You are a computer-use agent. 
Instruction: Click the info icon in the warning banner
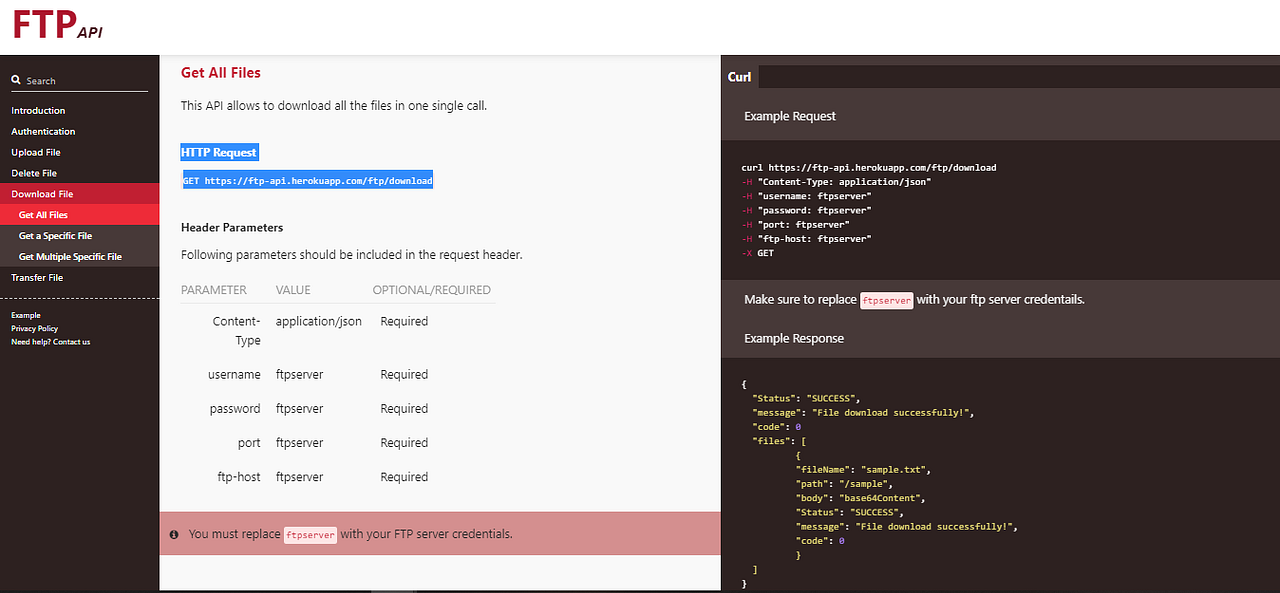coord(174,534)
